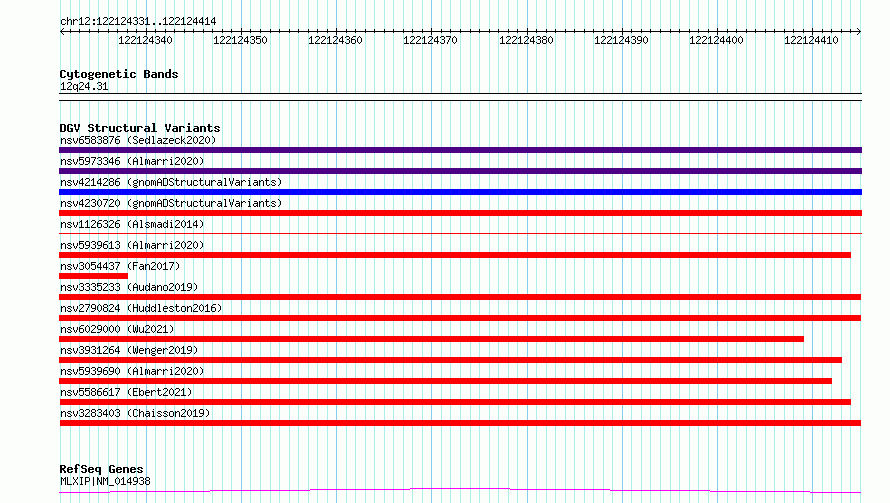Click the red bar for nsv3335233
This screenshot has width=890, height=503.
coord(460,297)
